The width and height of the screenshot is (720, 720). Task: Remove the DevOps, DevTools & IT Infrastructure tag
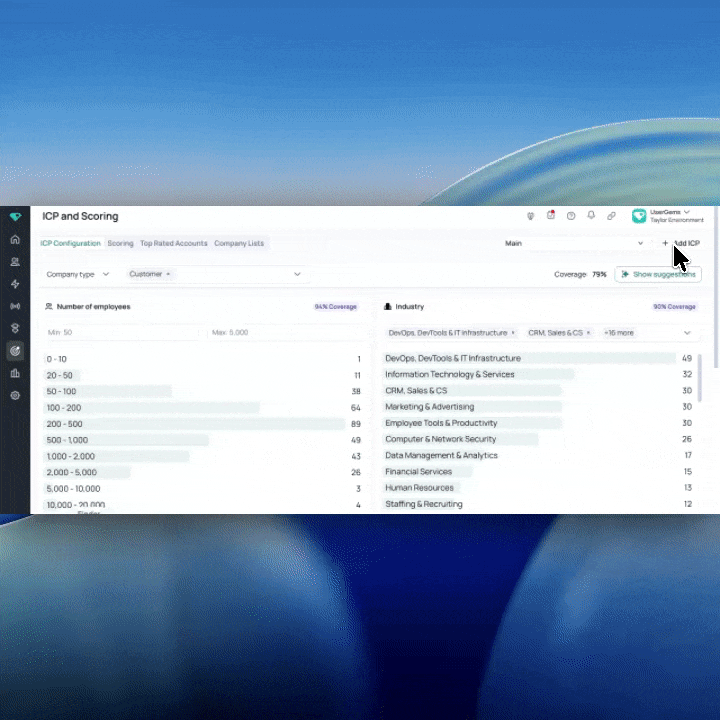tap(513, 333)
